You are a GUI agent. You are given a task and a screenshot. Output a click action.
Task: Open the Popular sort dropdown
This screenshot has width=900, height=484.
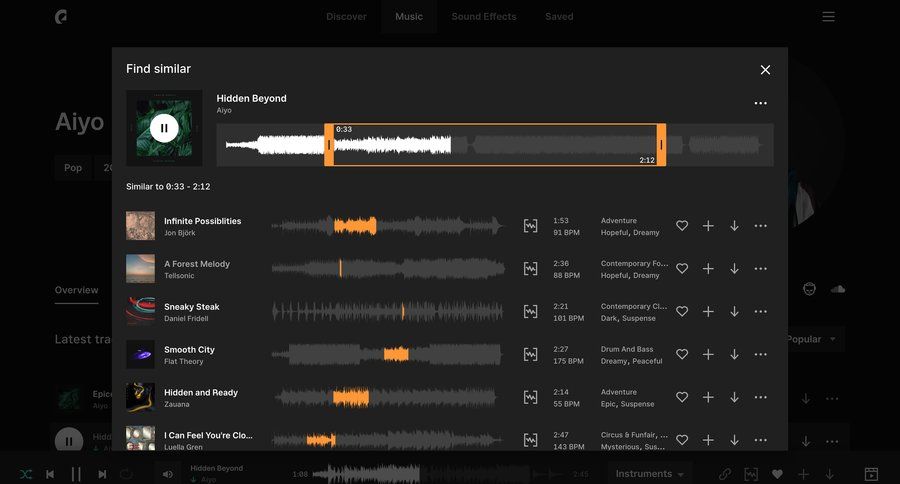(811, 339)
